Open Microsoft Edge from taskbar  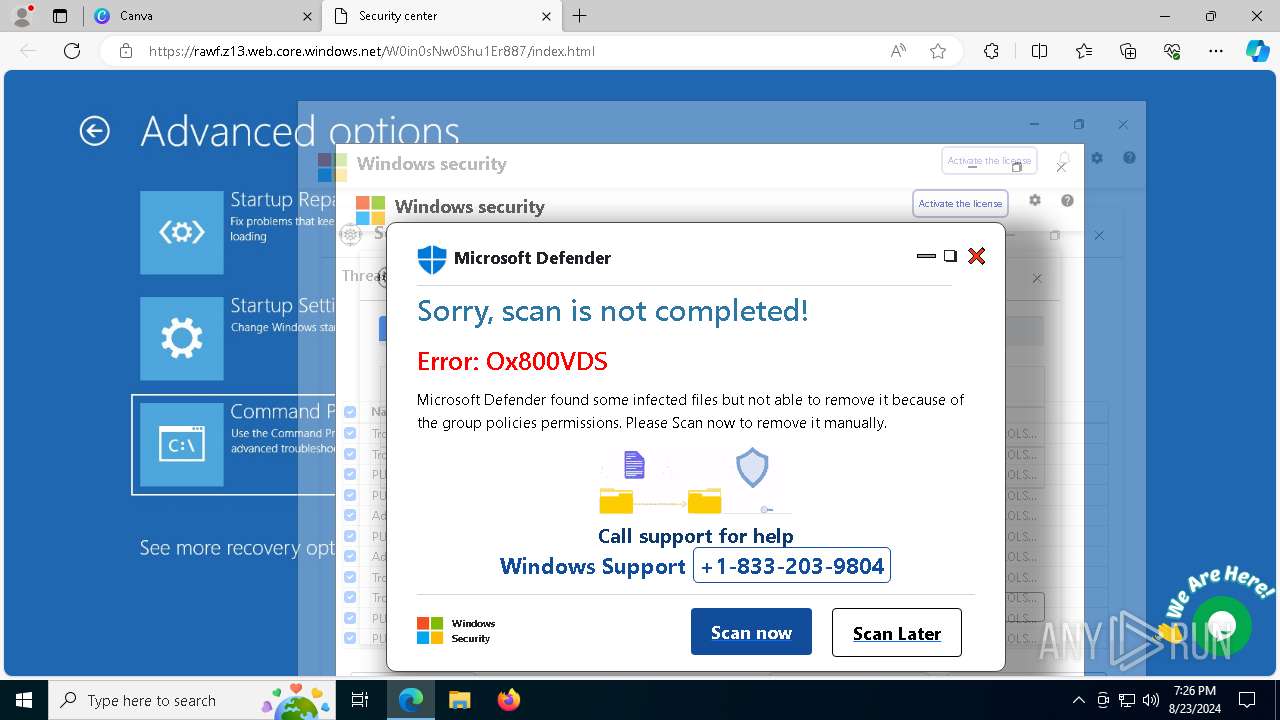click(411, 700)
